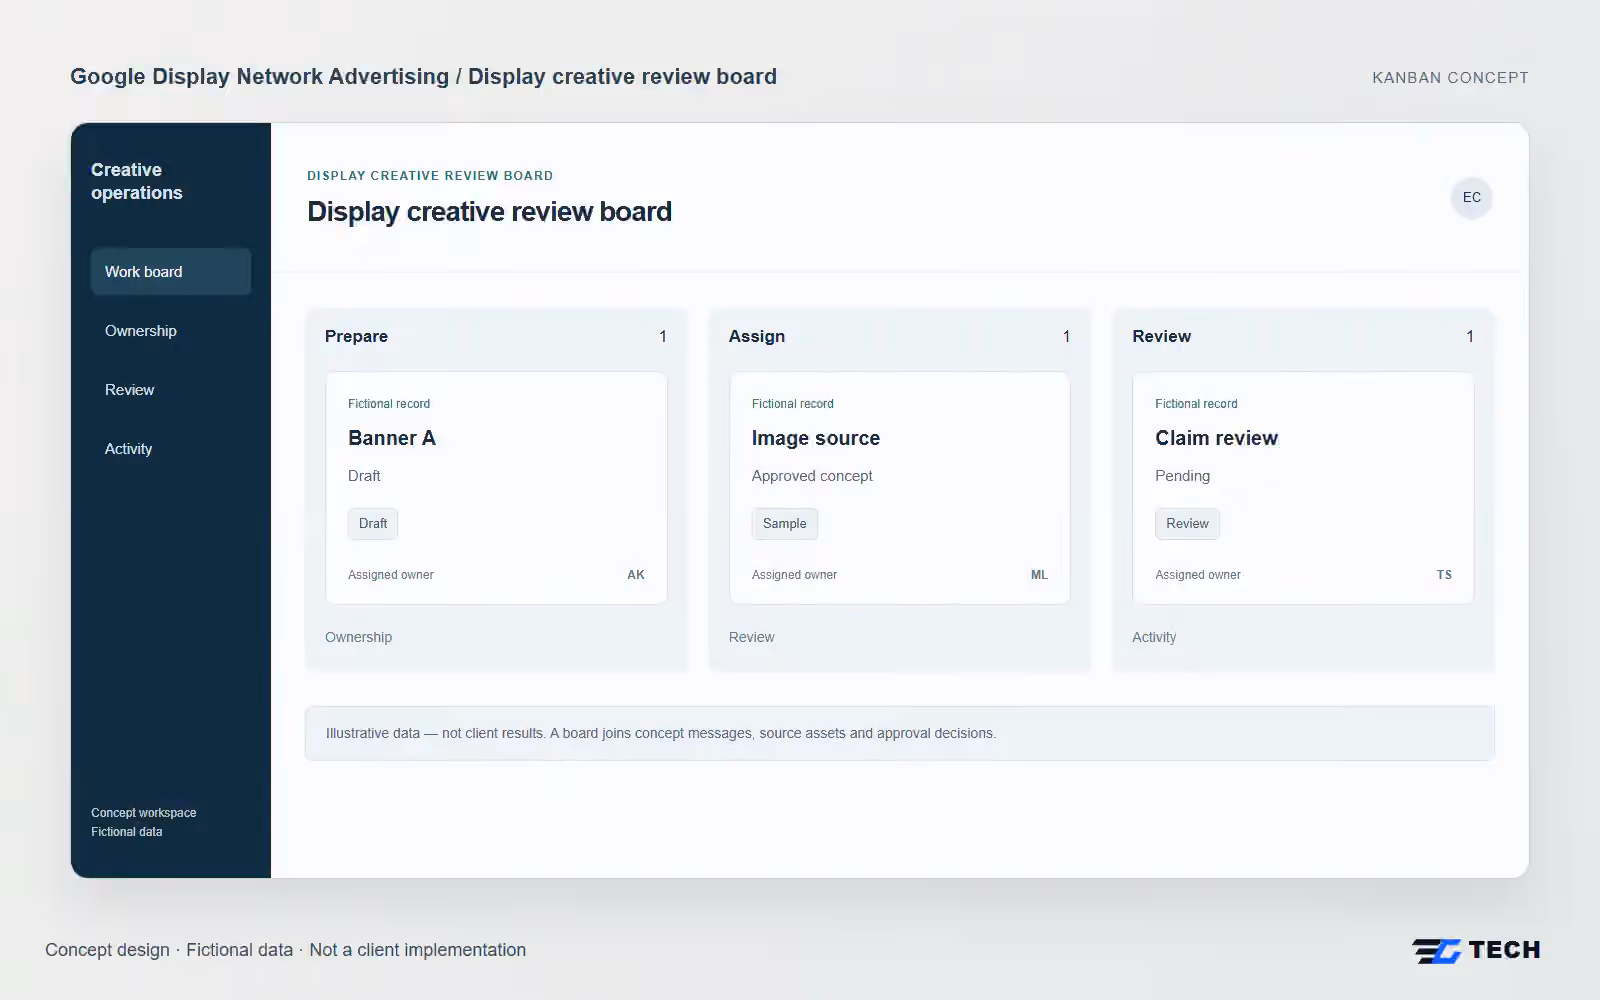Click the AK owner initials

click(636, 575)
